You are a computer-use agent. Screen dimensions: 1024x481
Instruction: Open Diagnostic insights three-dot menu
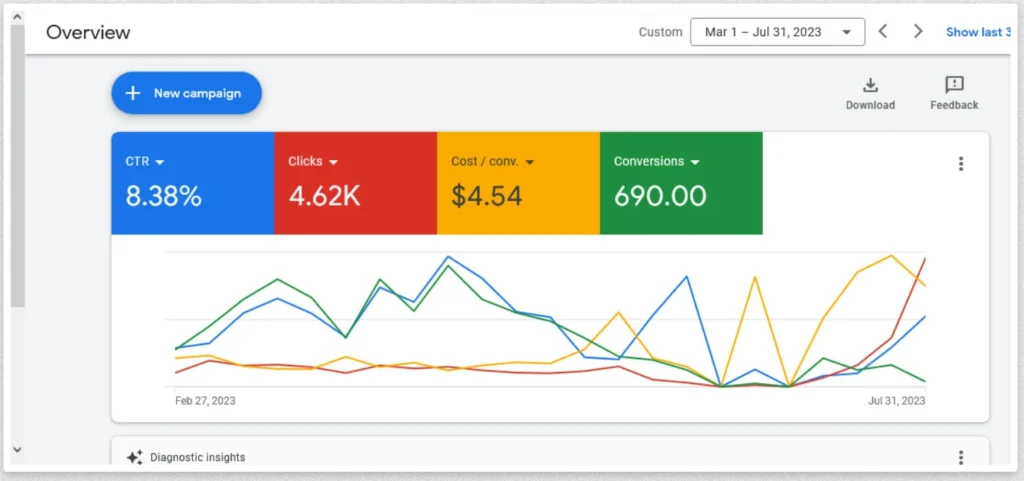(x=961, y=457)
